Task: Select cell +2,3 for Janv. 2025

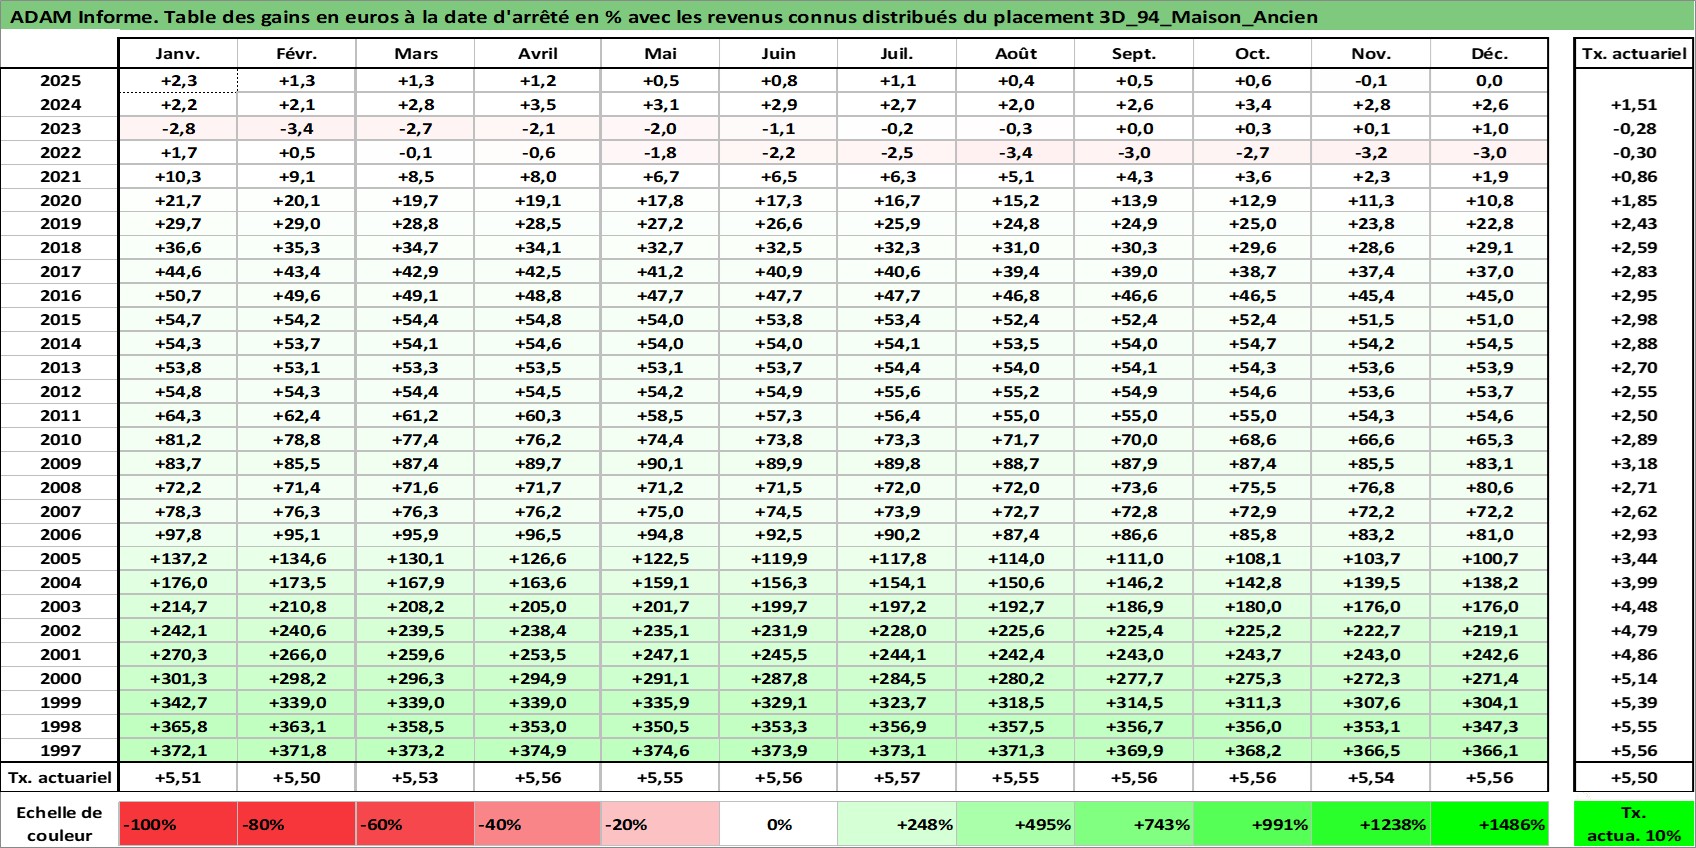Action: coord(178,81)
